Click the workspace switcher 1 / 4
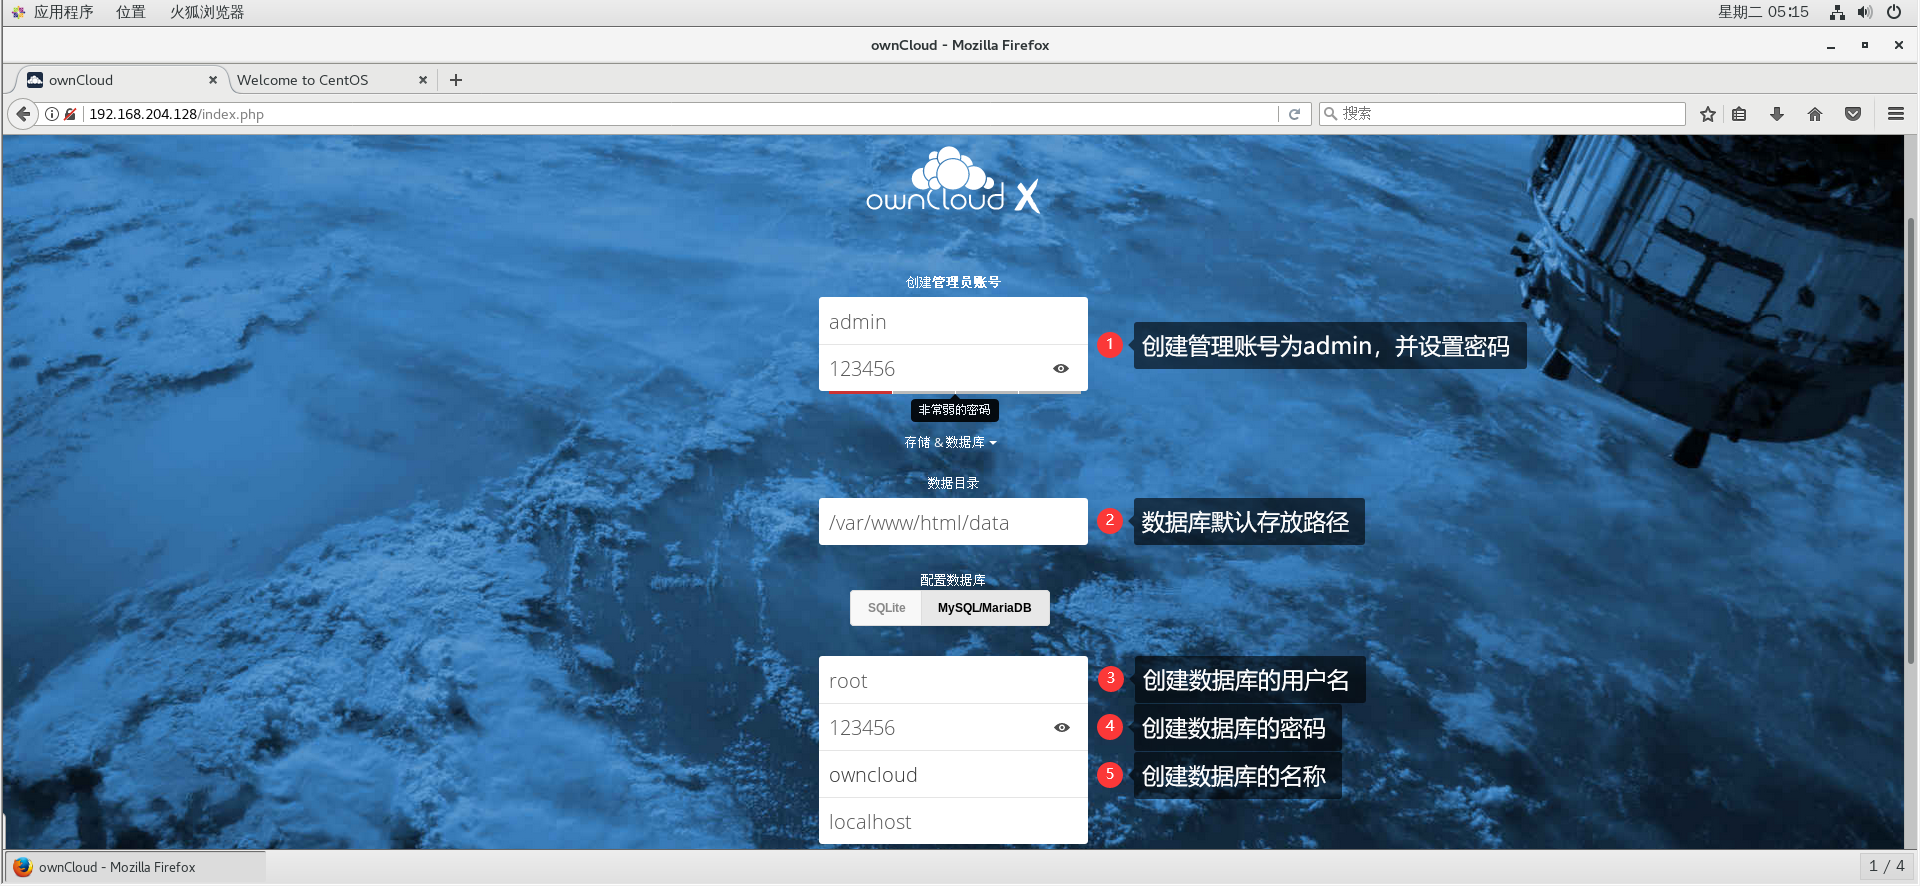 1886,866
